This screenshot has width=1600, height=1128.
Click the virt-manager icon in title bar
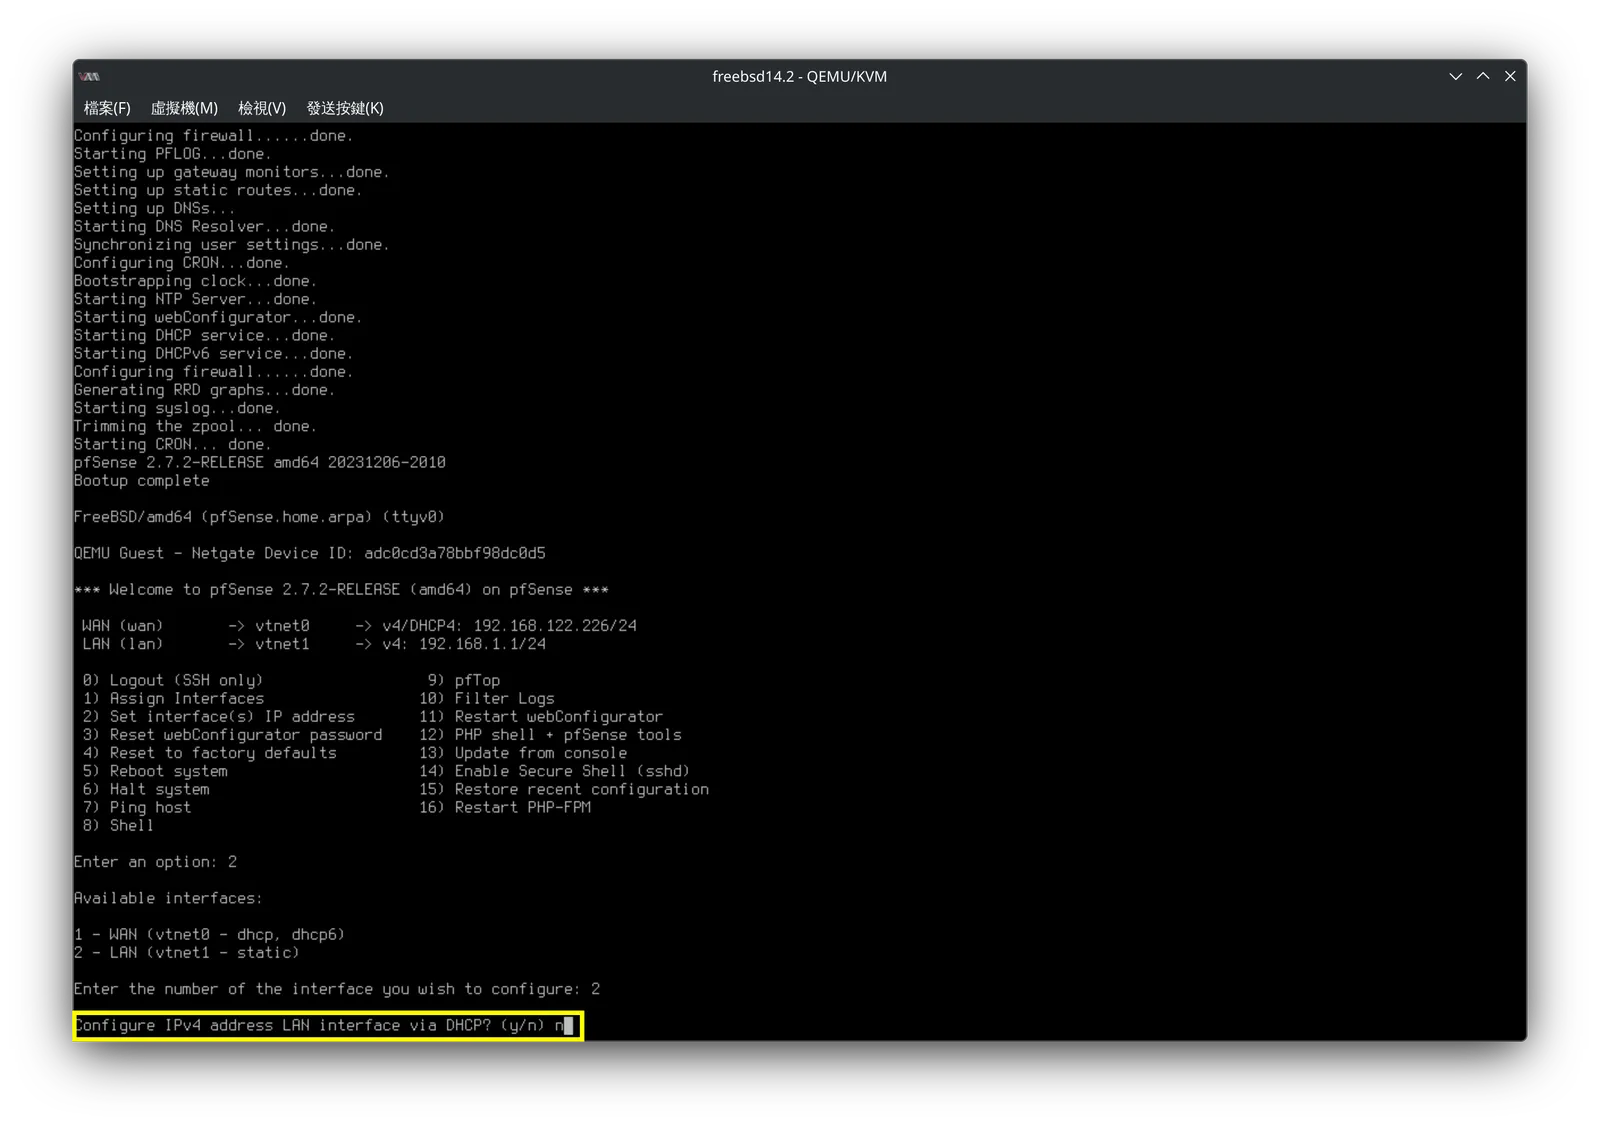click(x=90, y=76)
